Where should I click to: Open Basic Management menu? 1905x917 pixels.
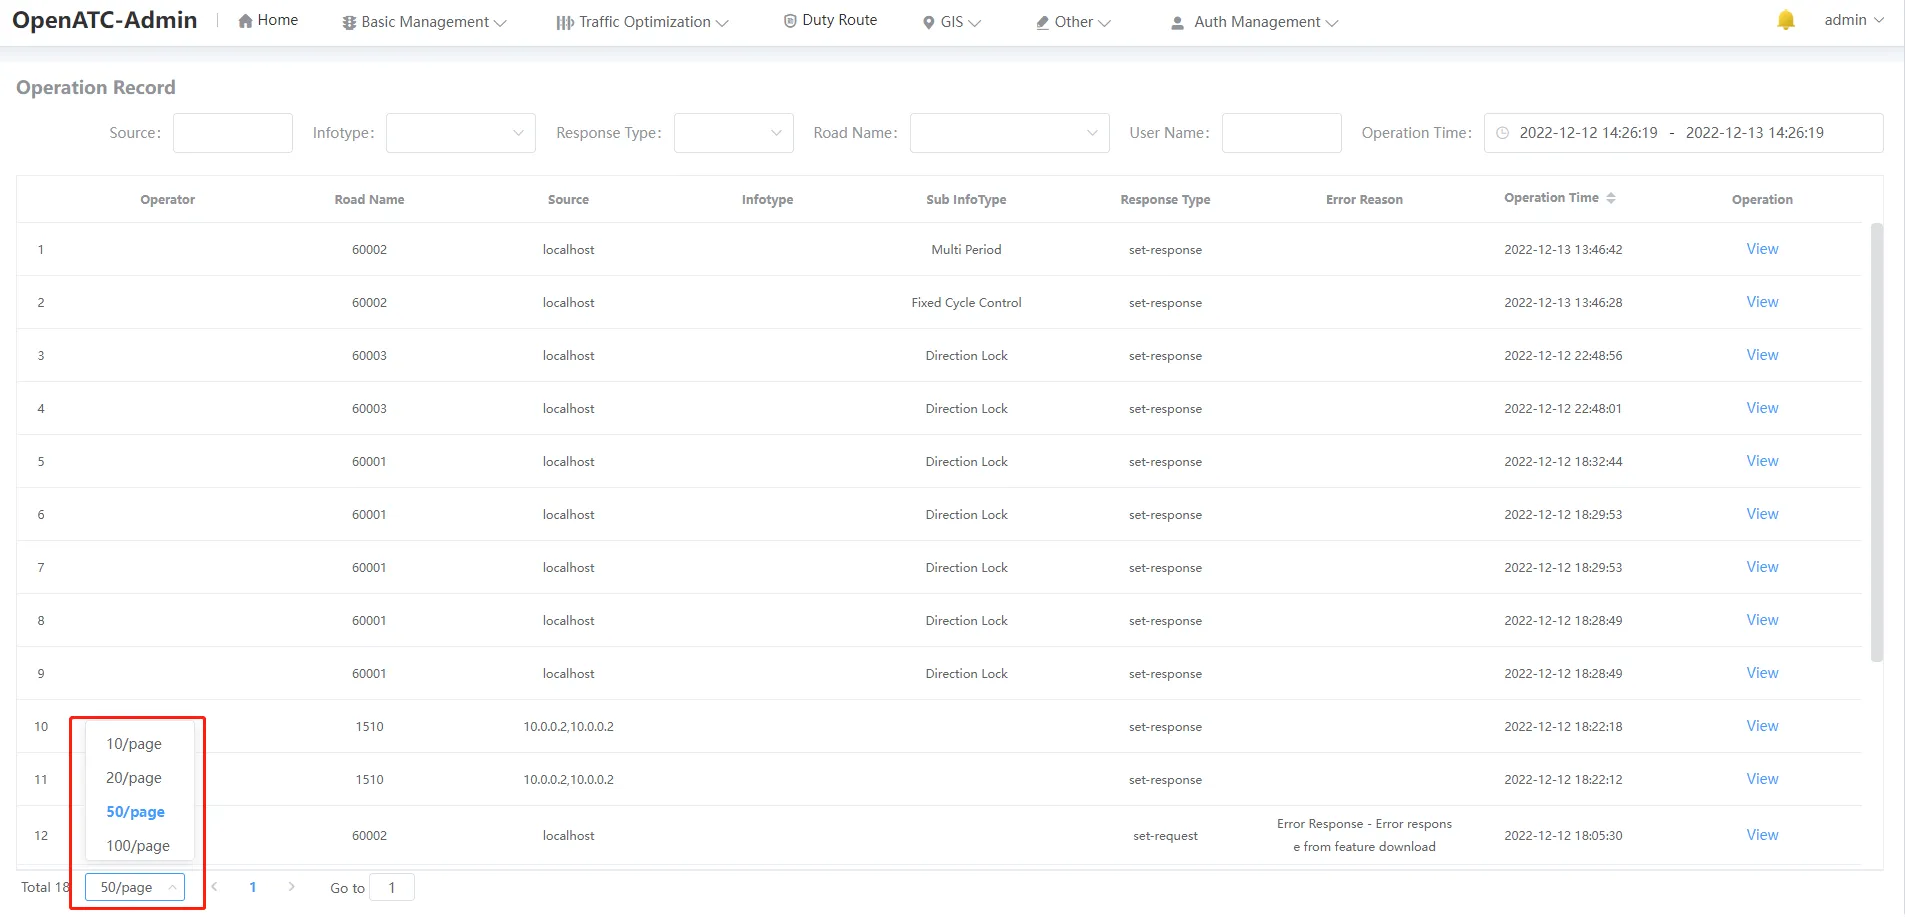(x=424, y=22)
